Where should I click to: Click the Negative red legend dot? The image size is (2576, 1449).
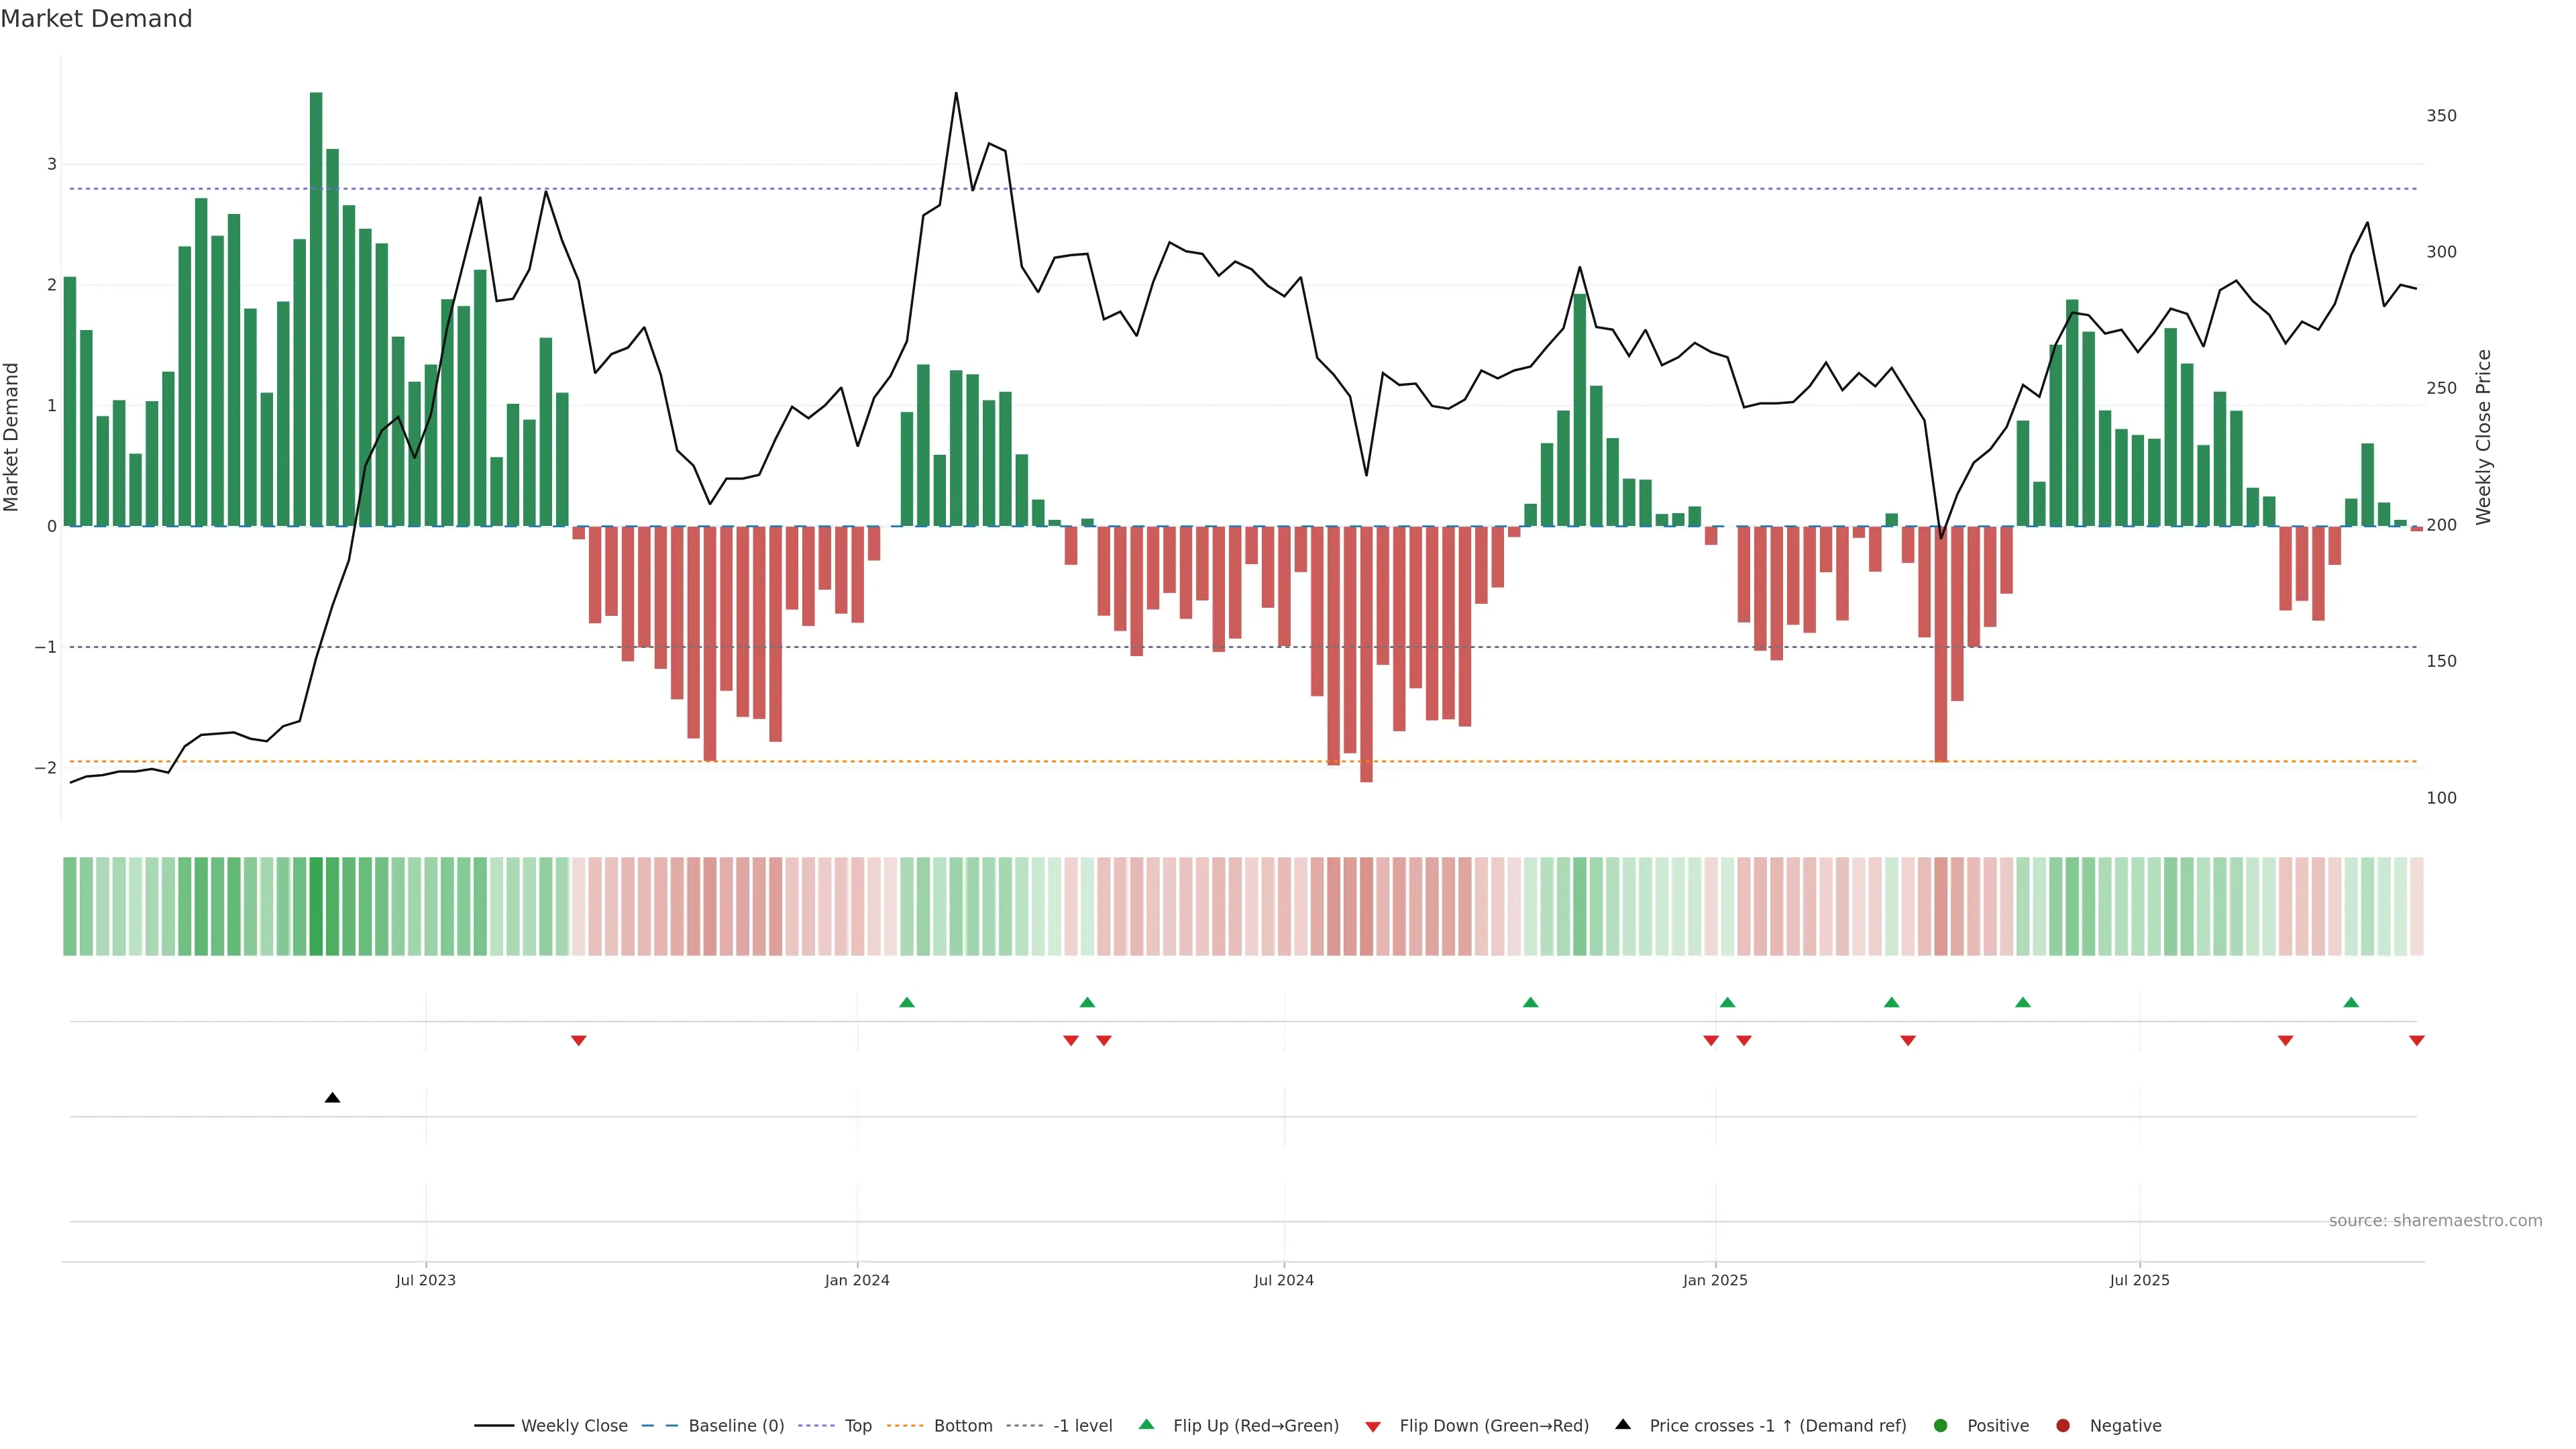[x=2063, y=1426]
